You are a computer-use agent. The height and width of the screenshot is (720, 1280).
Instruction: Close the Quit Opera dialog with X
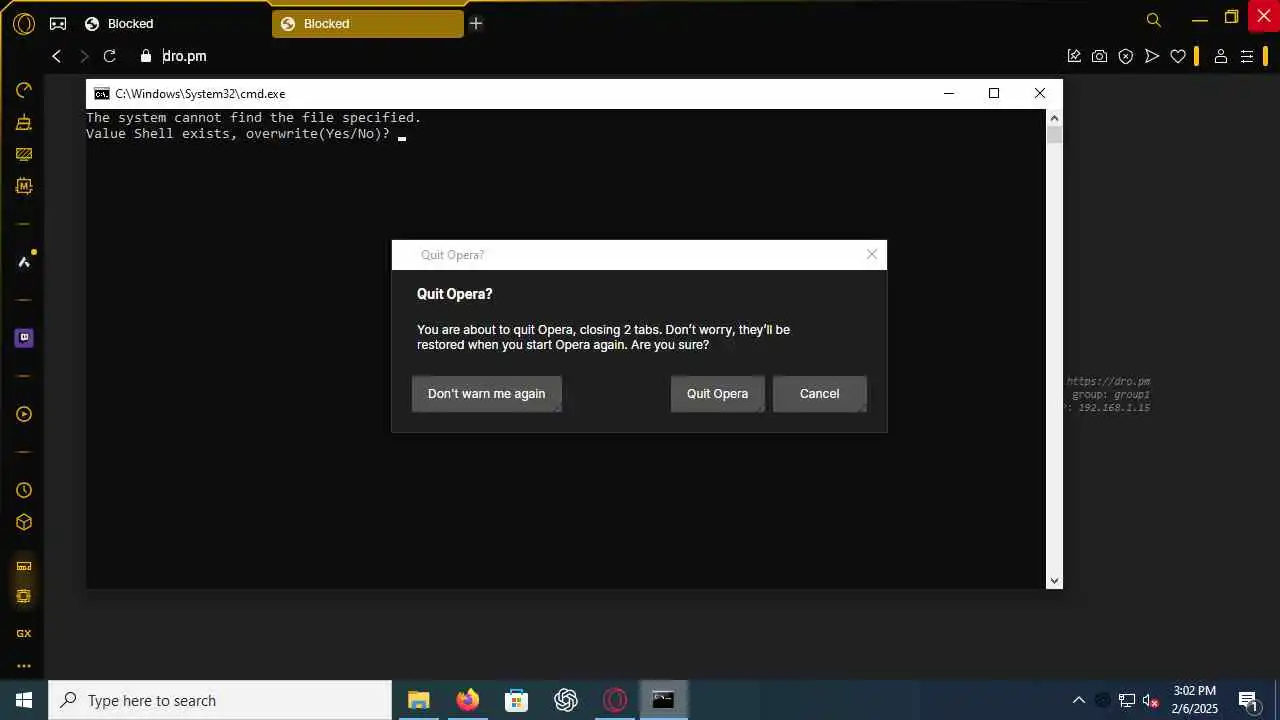point(872,254)
